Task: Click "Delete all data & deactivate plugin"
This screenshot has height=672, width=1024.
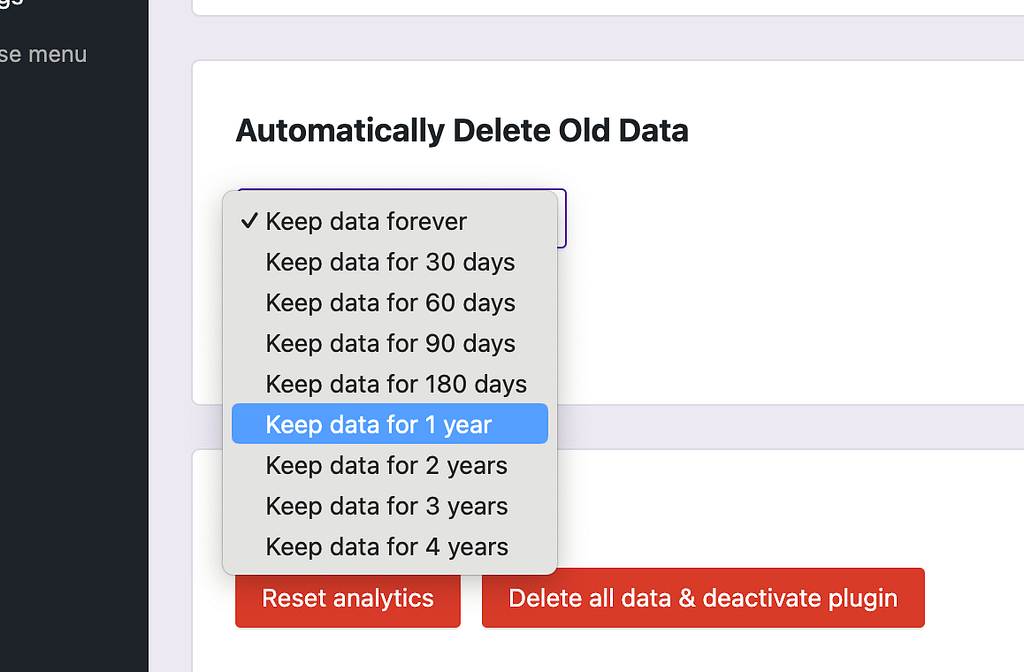Action: pos(702,597)
